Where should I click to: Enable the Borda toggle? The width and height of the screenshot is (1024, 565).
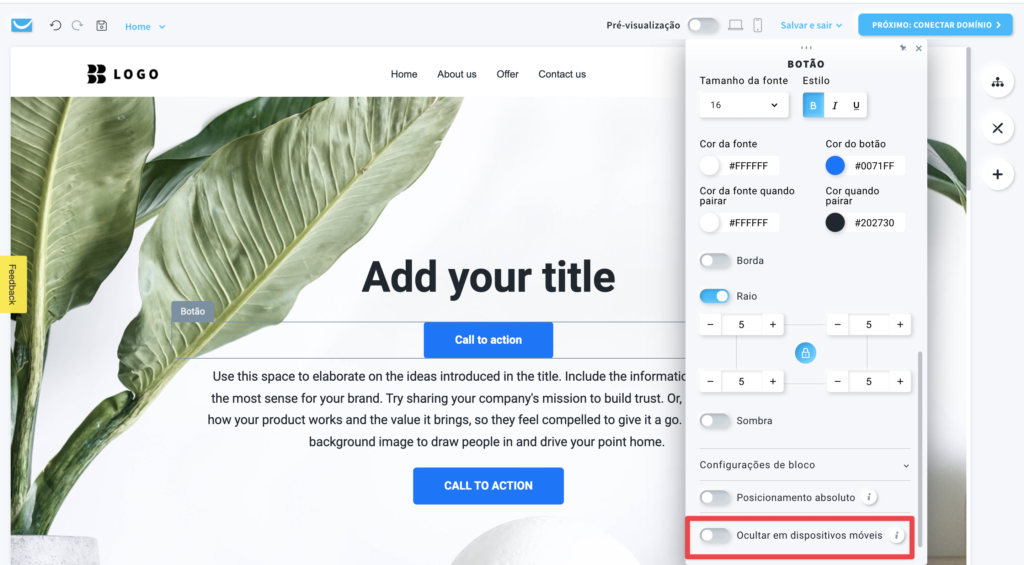[x=714, y=261]
